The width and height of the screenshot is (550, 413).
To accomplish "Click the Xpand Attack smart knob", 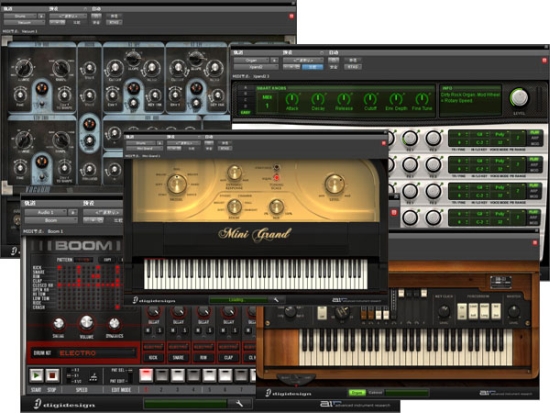I will [292, 99].
